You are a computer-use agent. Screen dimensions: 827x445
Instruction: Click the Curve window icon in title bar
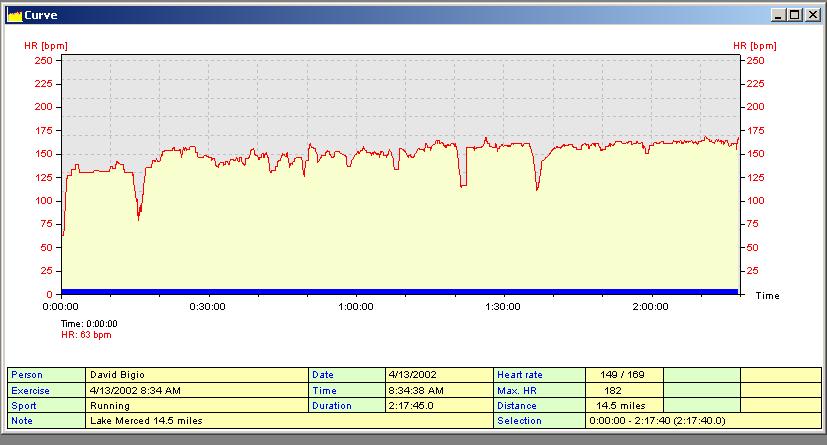pyautogui.click(x=14, y=15)
